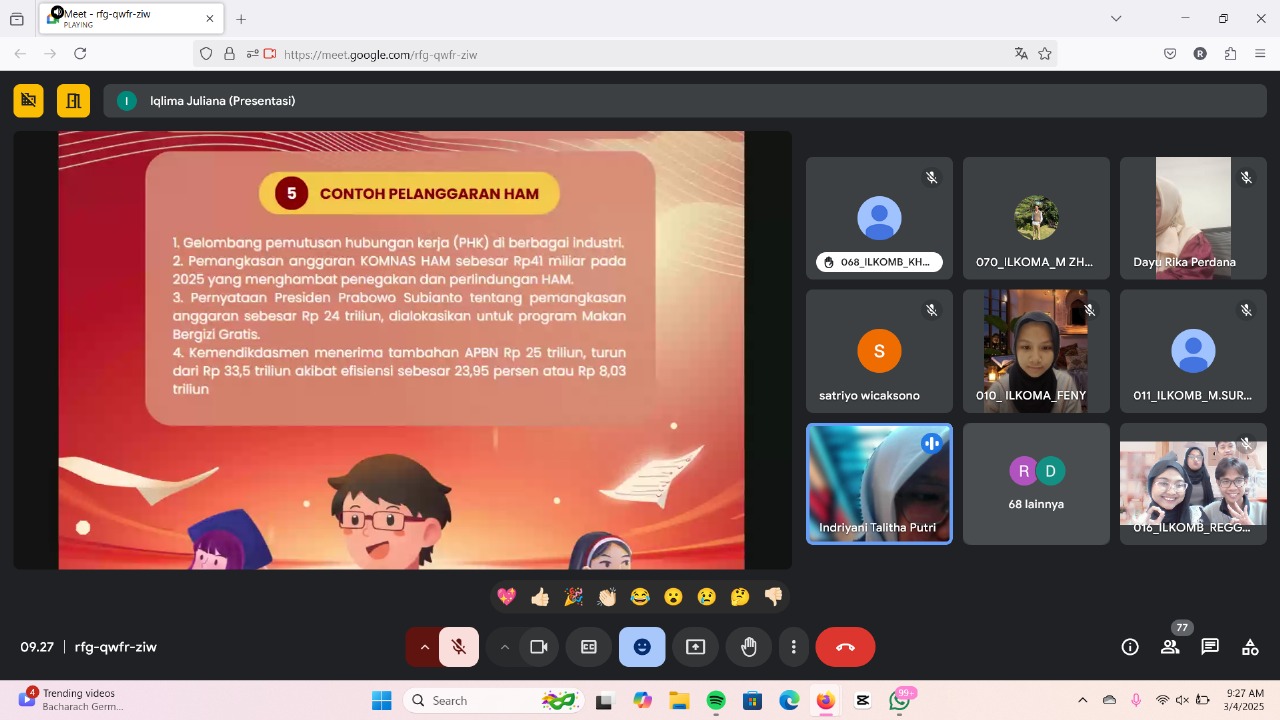
Task: Open the in-call chat panel
Action: (1210, 647)
